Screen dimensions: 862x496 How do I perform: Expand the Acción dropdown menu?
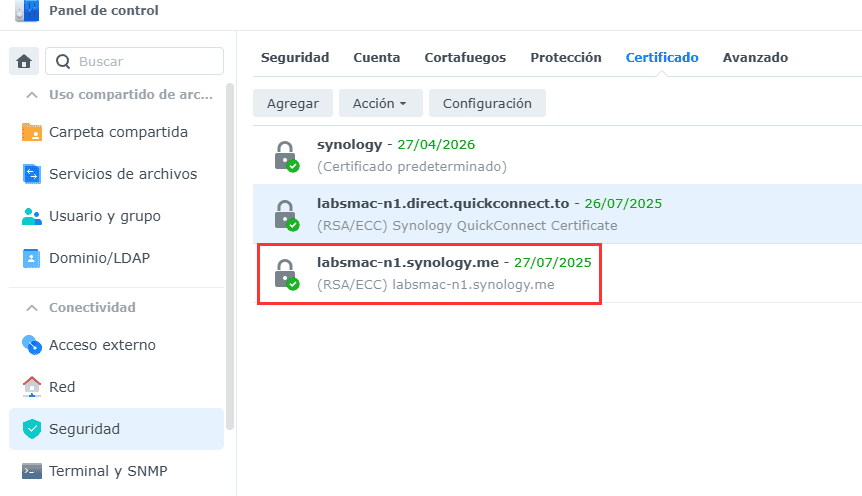pyautogui.click(x=379, y=103)
